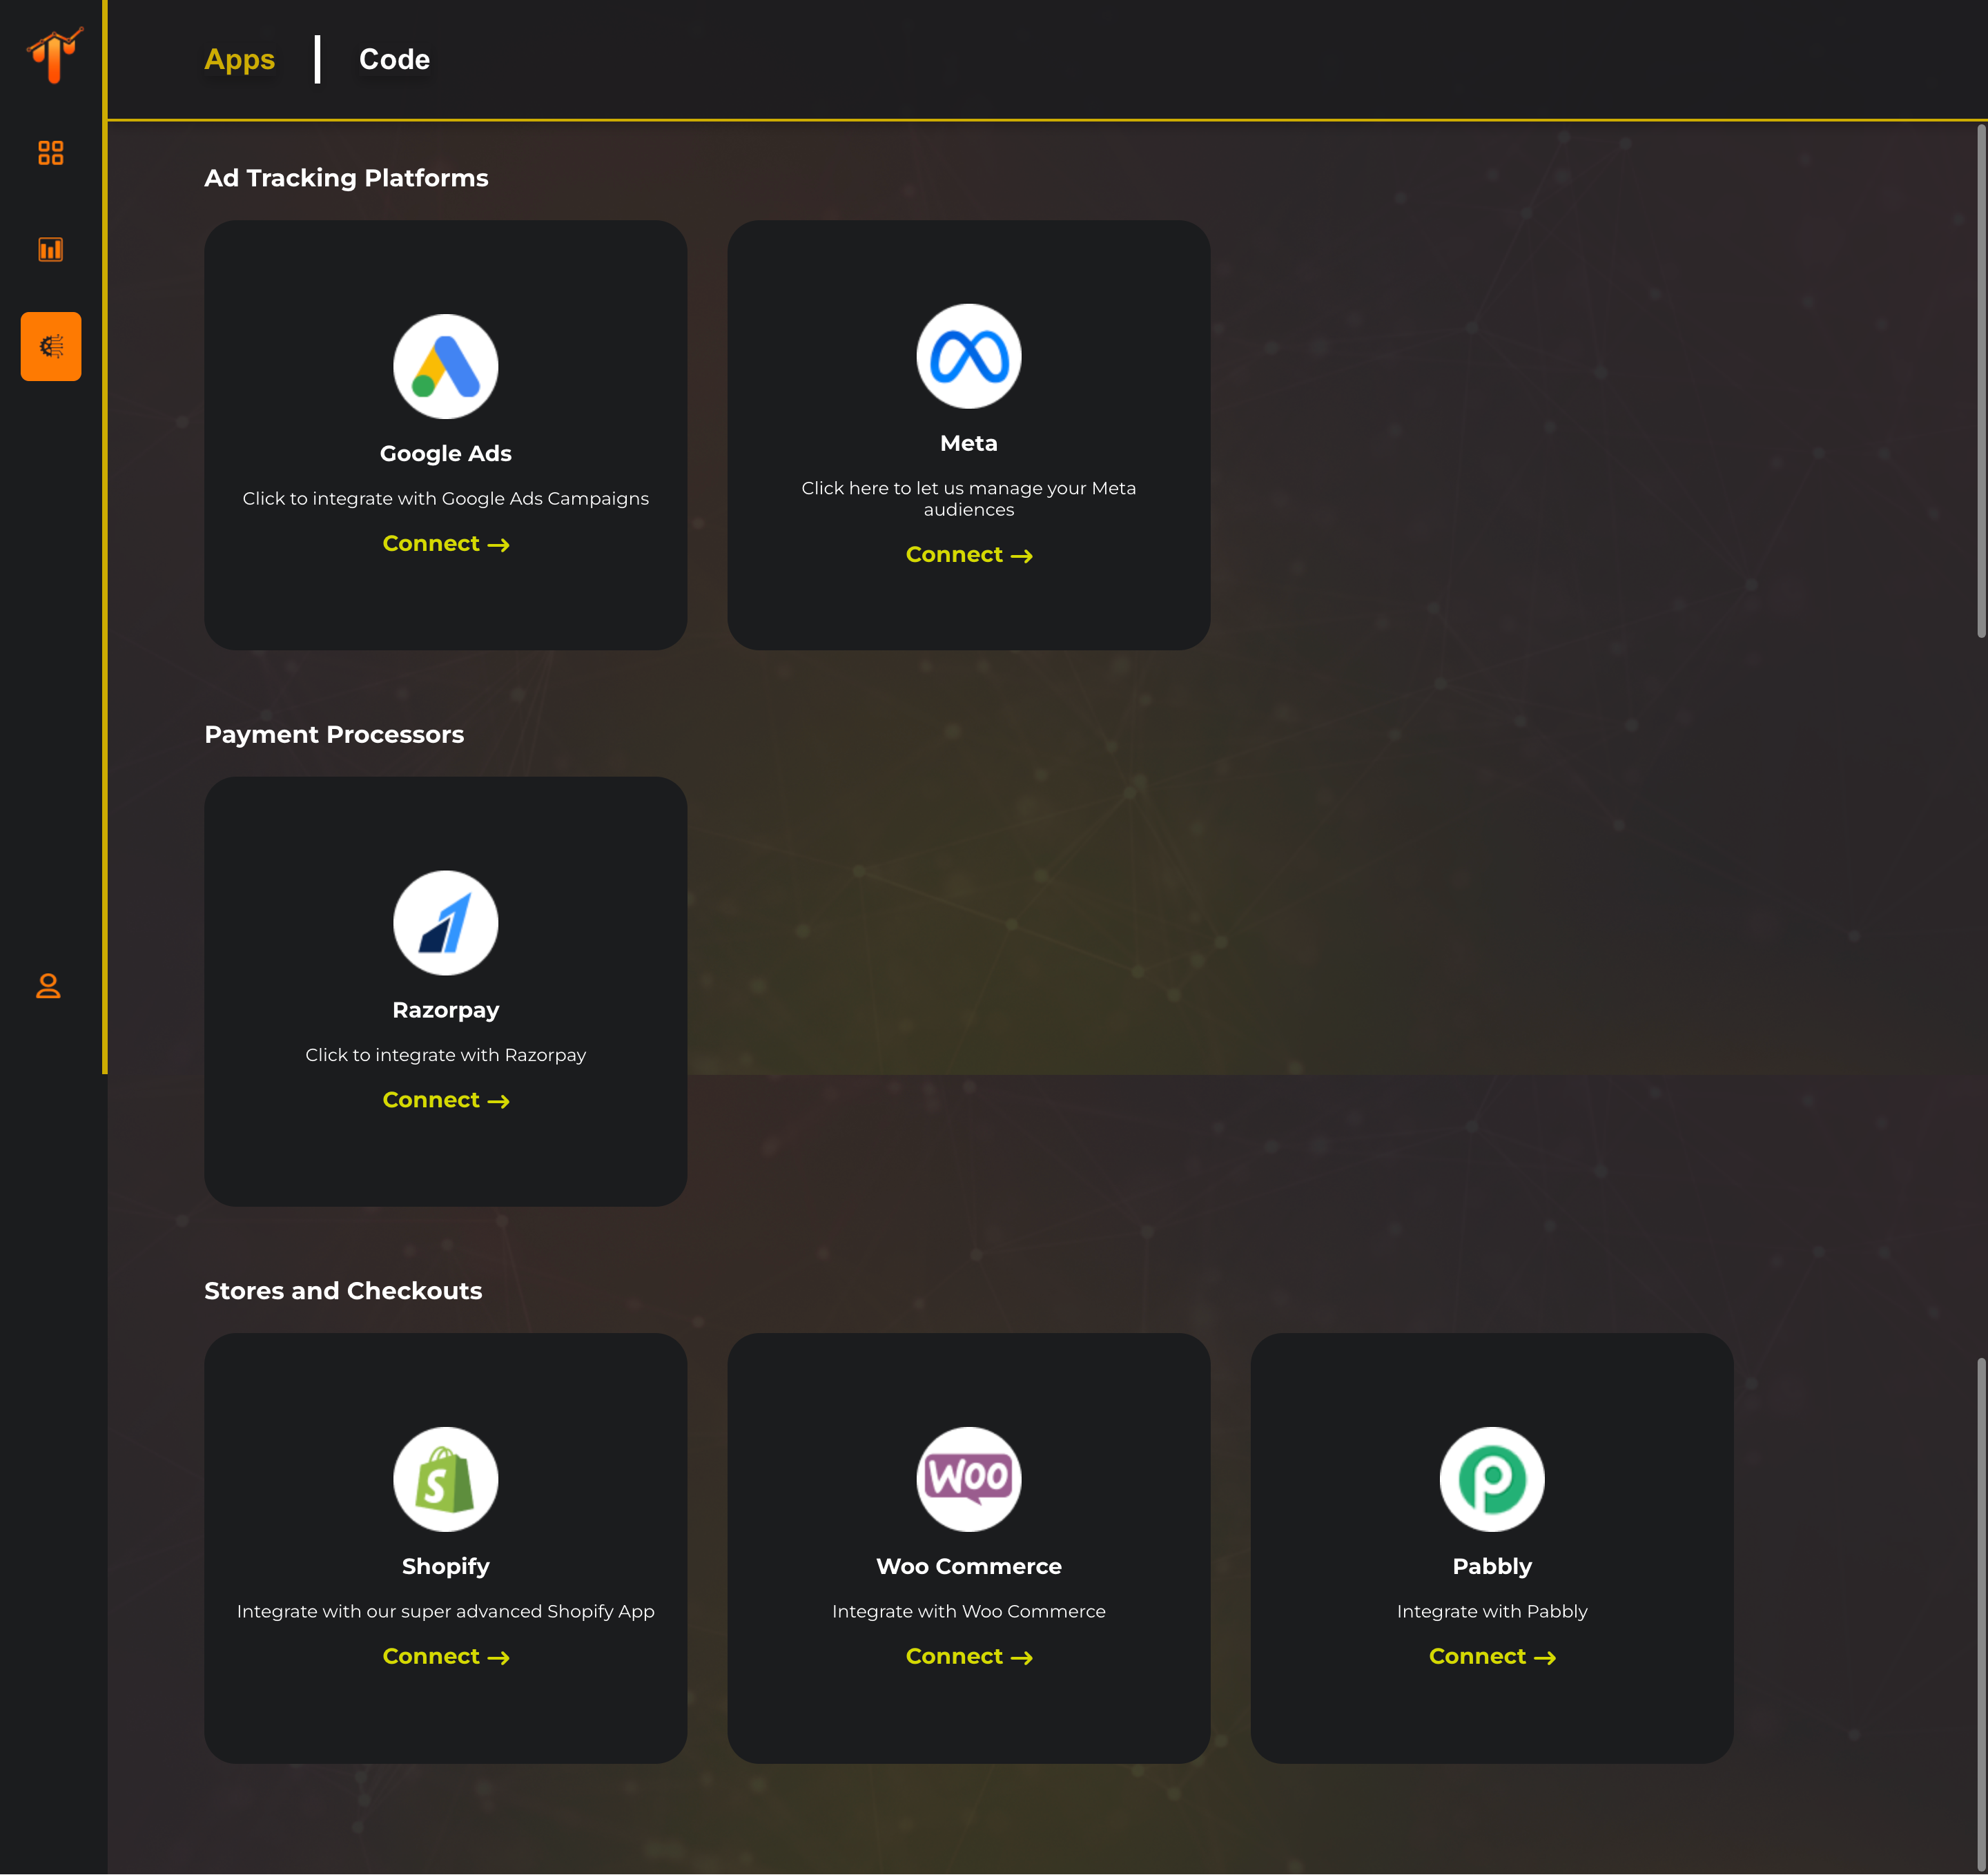The width and height of the screenshot is (1988, 1875).
Task: Connect Meta audiences integration
Action: (968, 555)
